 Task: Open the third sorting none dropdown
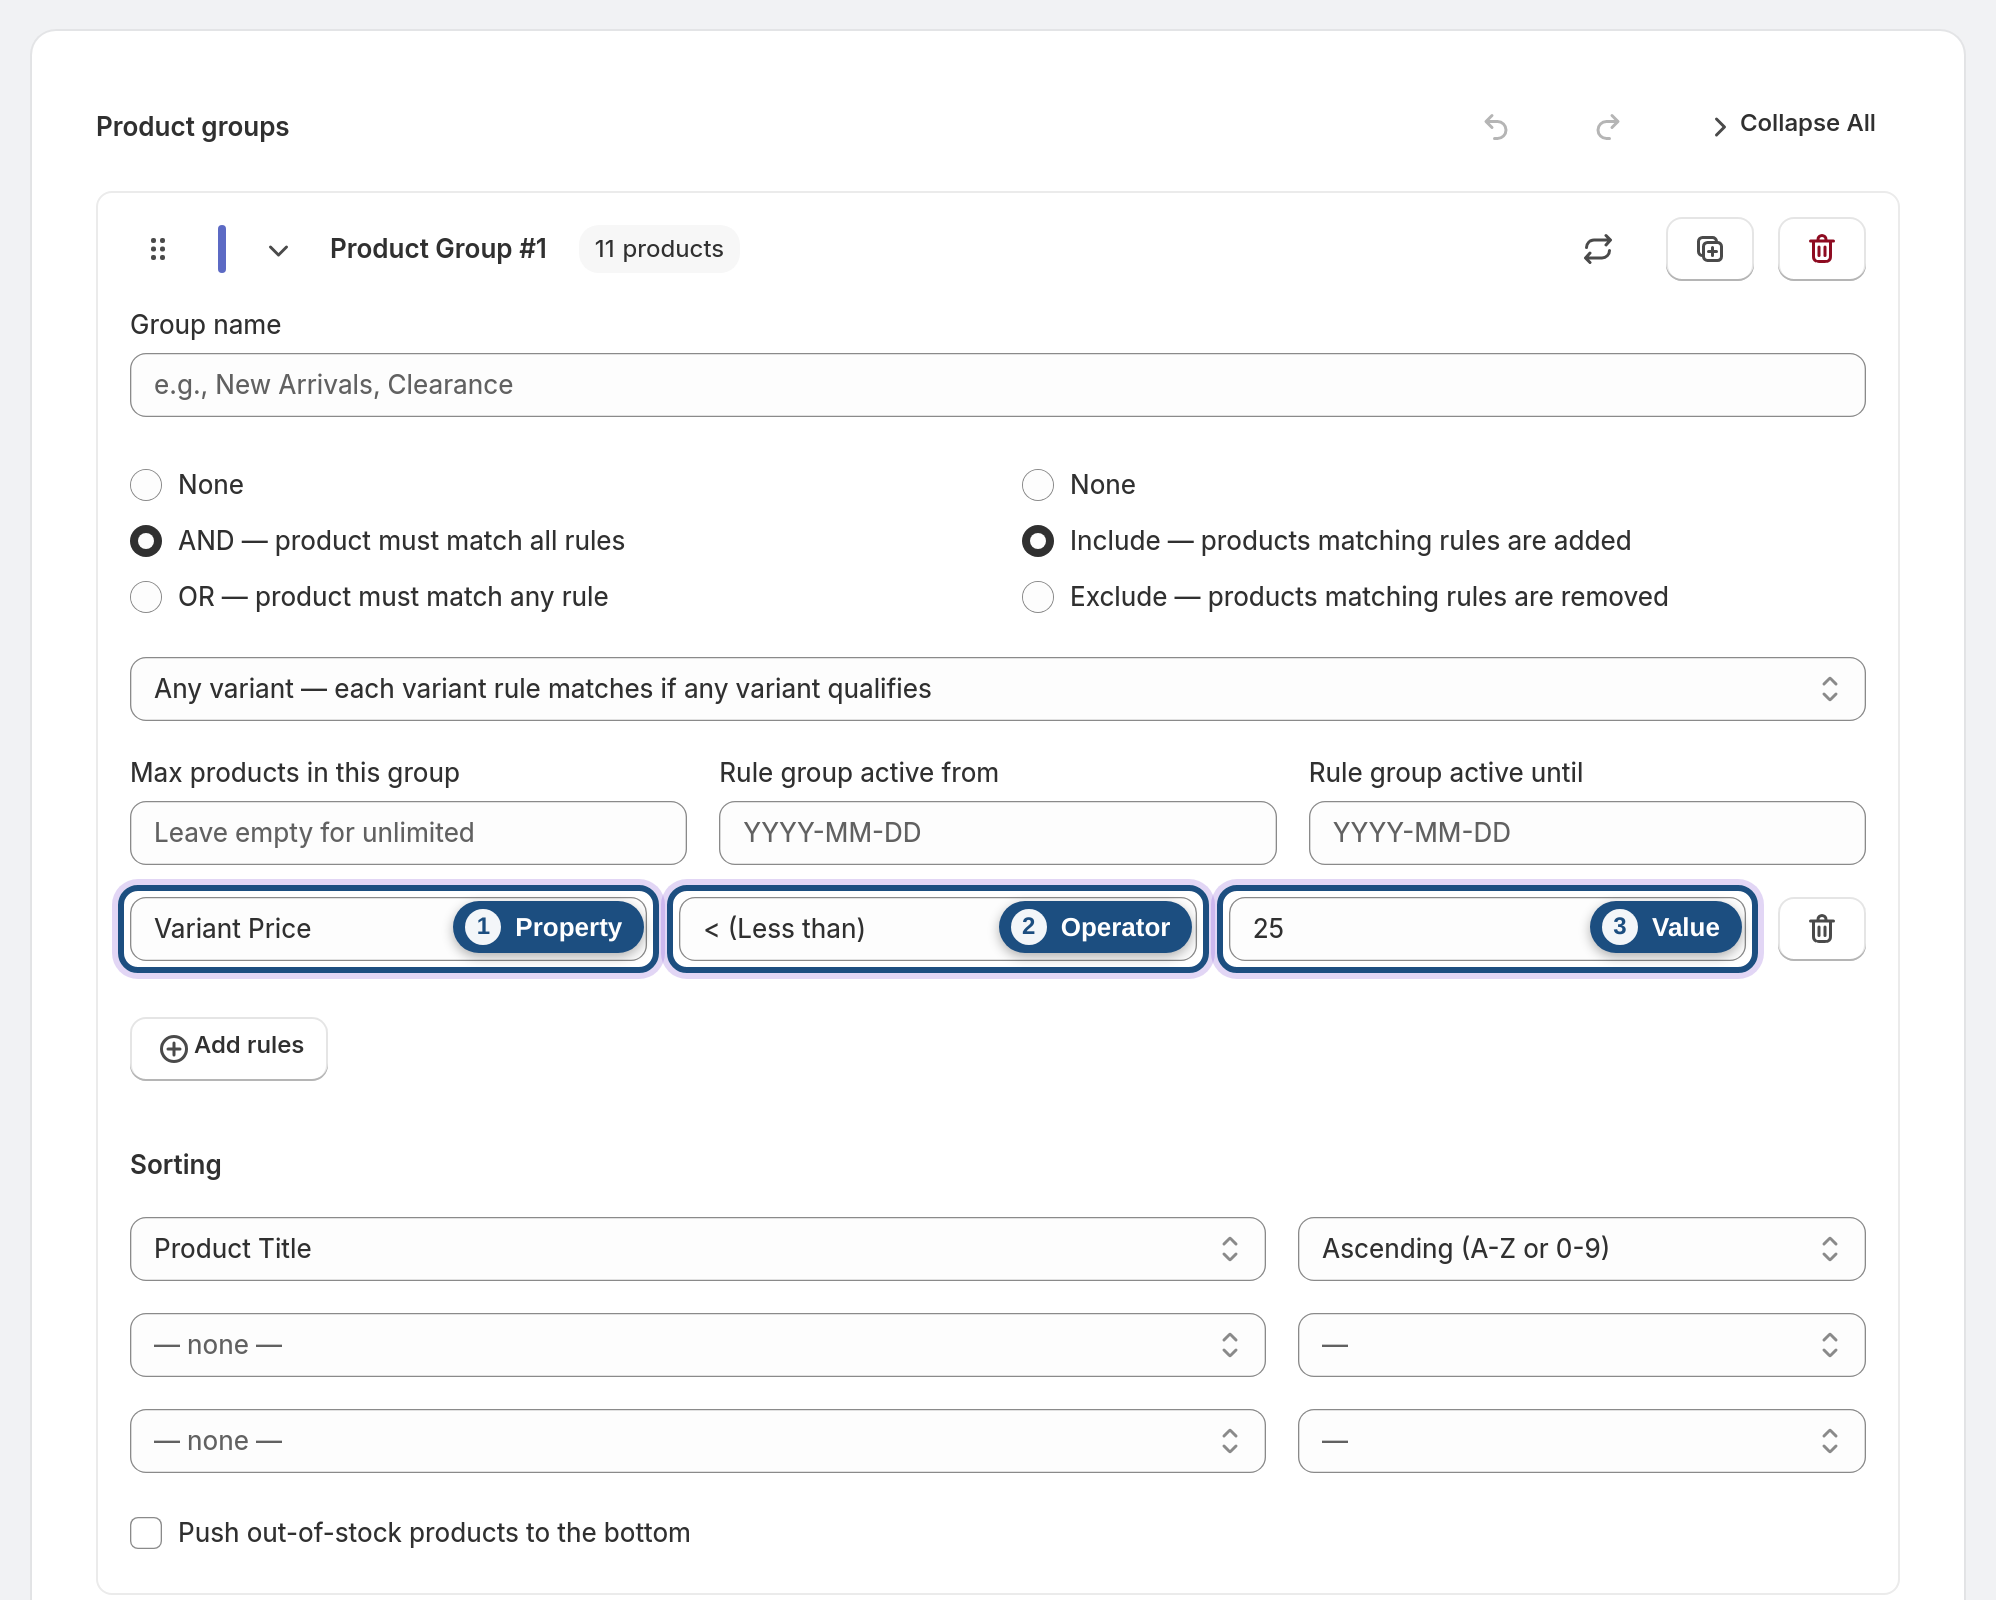pos(698,1441)
